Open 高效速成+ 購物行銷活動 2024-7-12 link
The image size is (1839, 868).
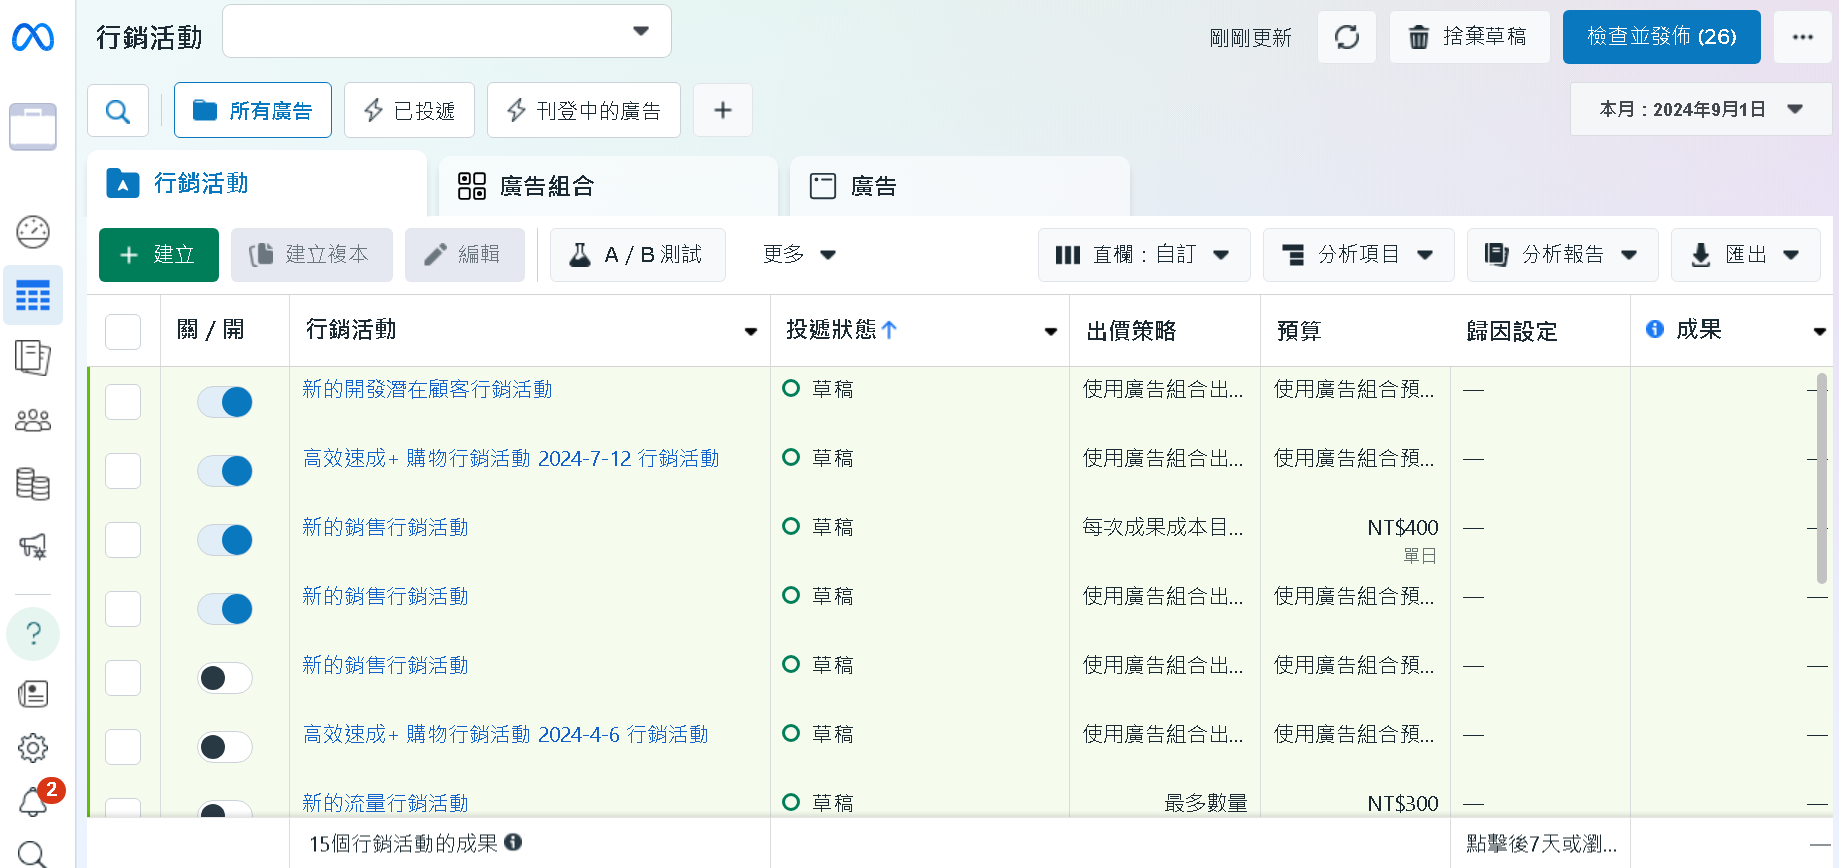pyautogui.click(x=511, y=458)
